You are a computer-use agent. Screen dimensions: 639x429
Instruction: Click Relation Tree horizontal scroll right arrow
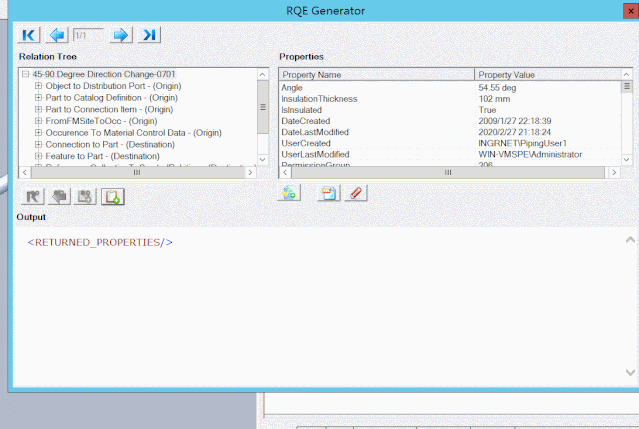(x=250, y=172)
